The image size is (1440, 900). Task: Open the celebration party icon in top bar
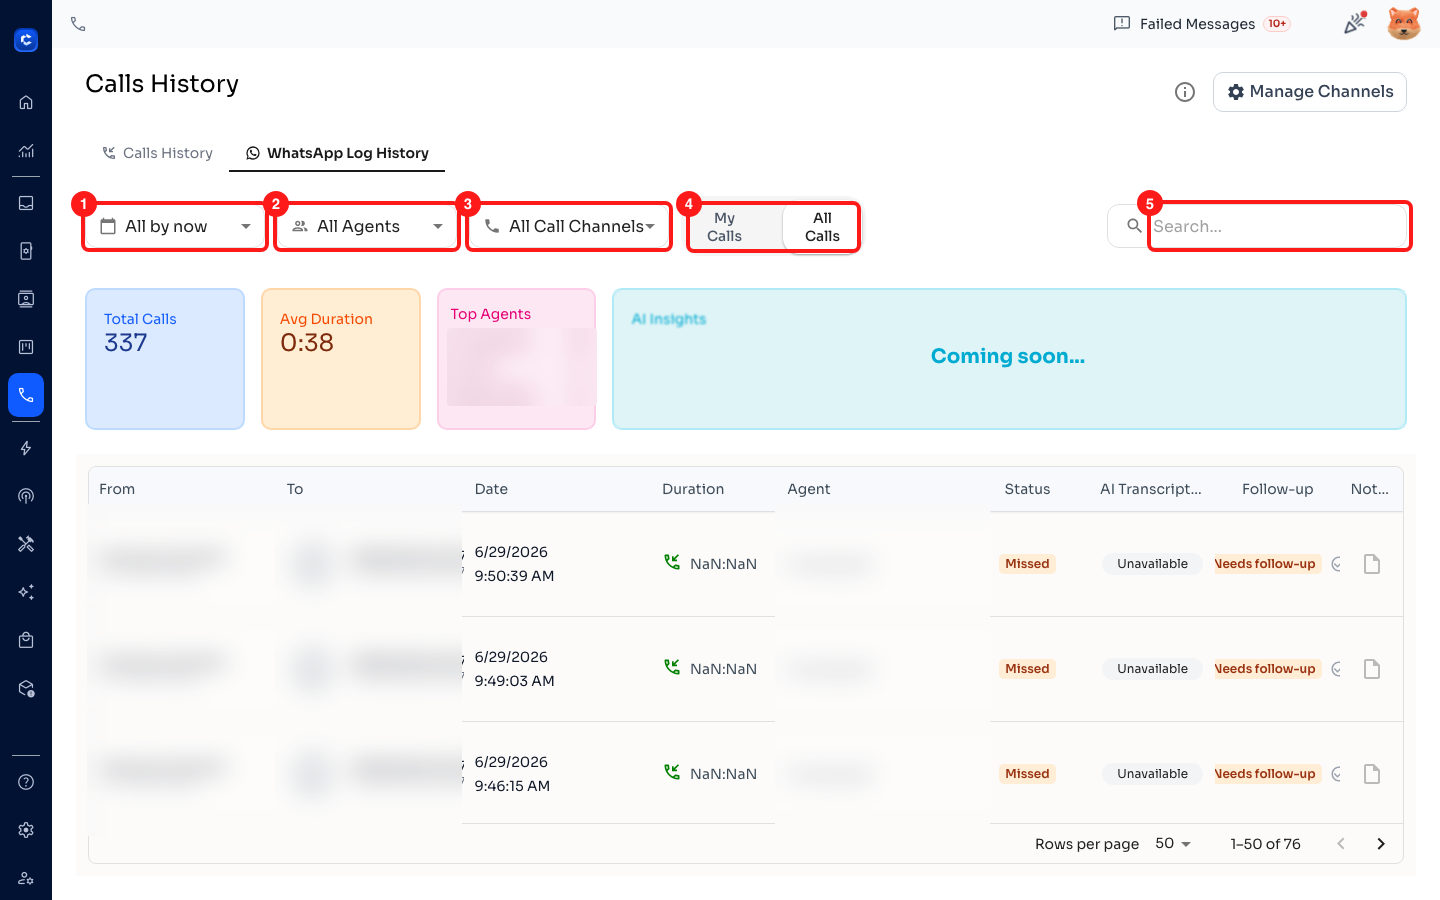coord(1355,23)
